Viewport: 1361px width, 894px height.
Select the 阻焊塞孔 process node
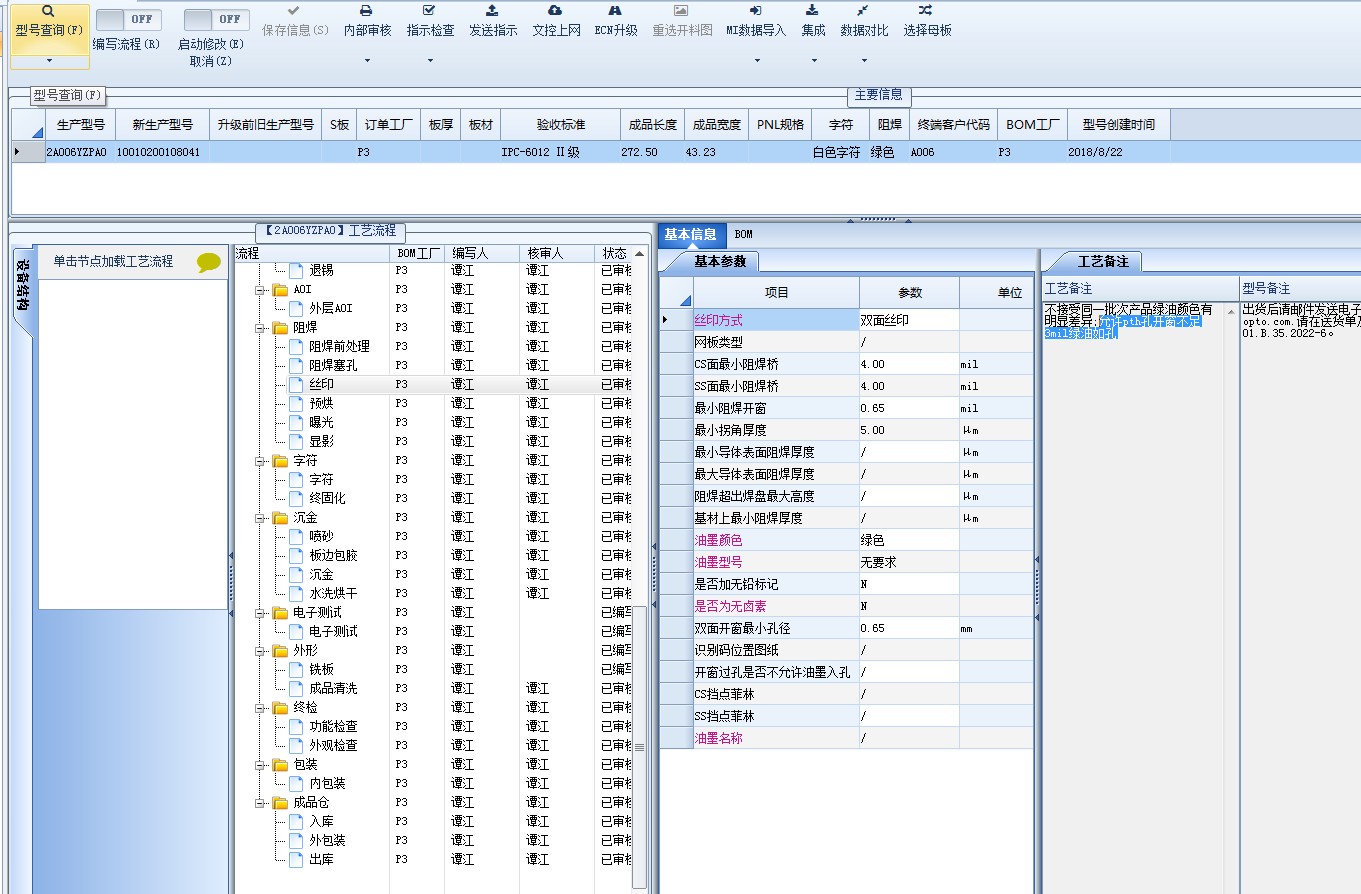(x=333, y=365)
